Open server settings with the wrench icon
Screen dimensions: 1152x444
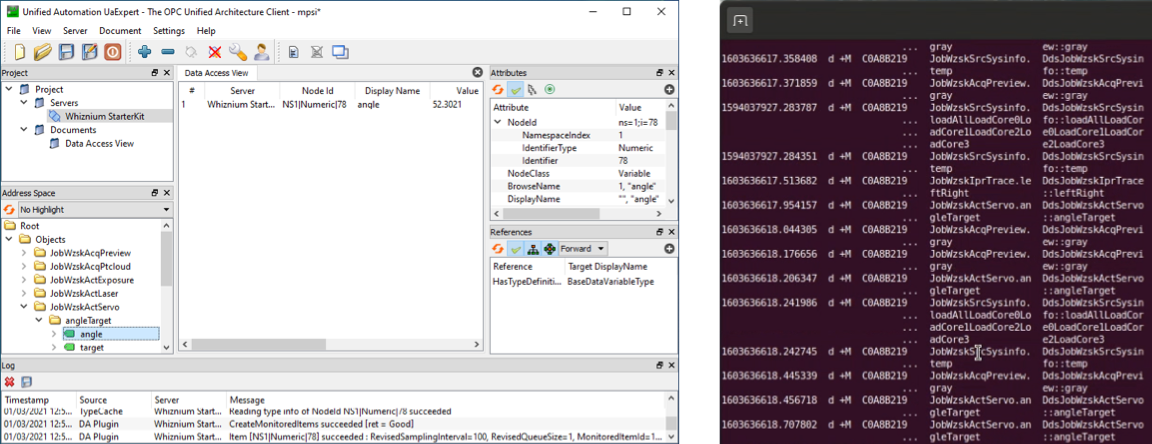[237, 52]
